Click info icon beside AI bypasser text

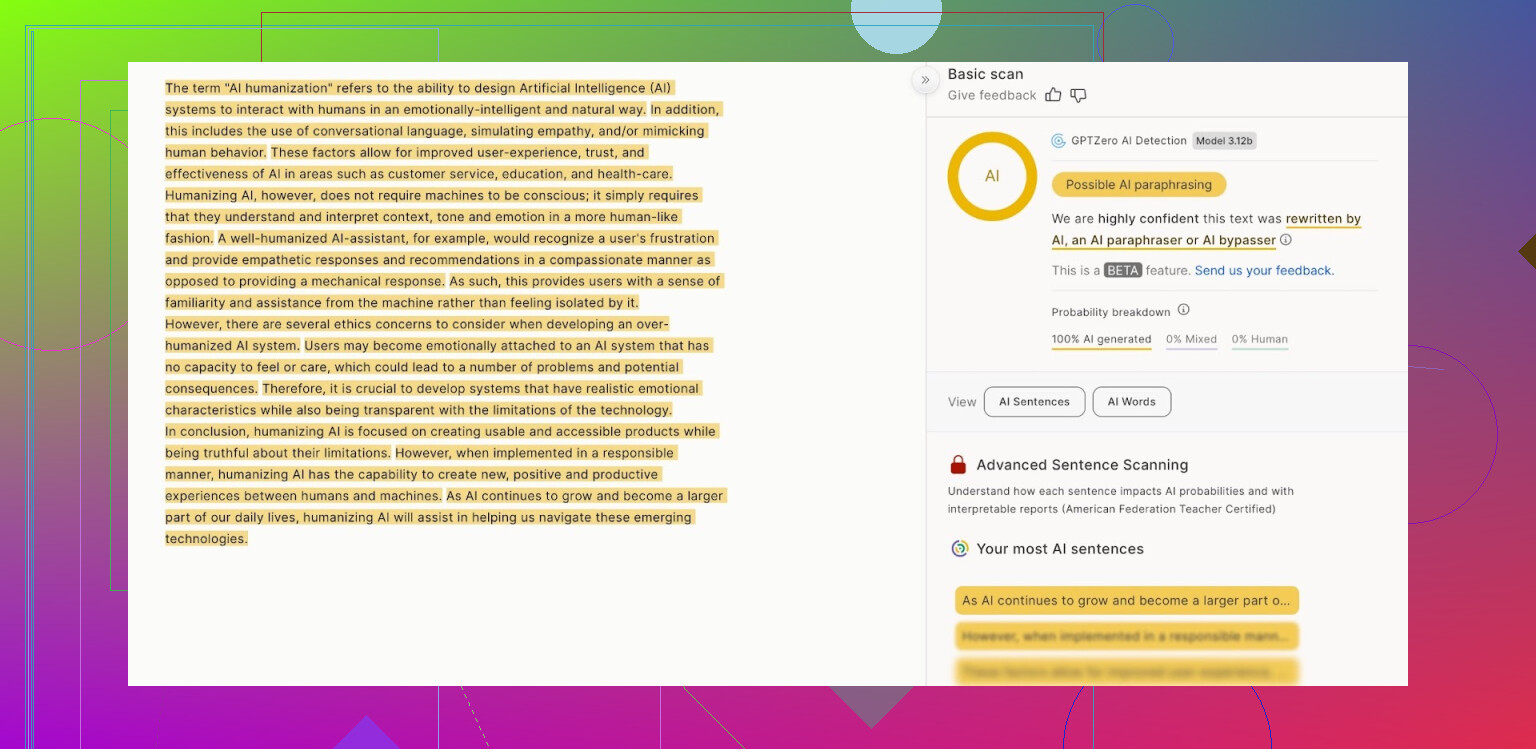1286,240
